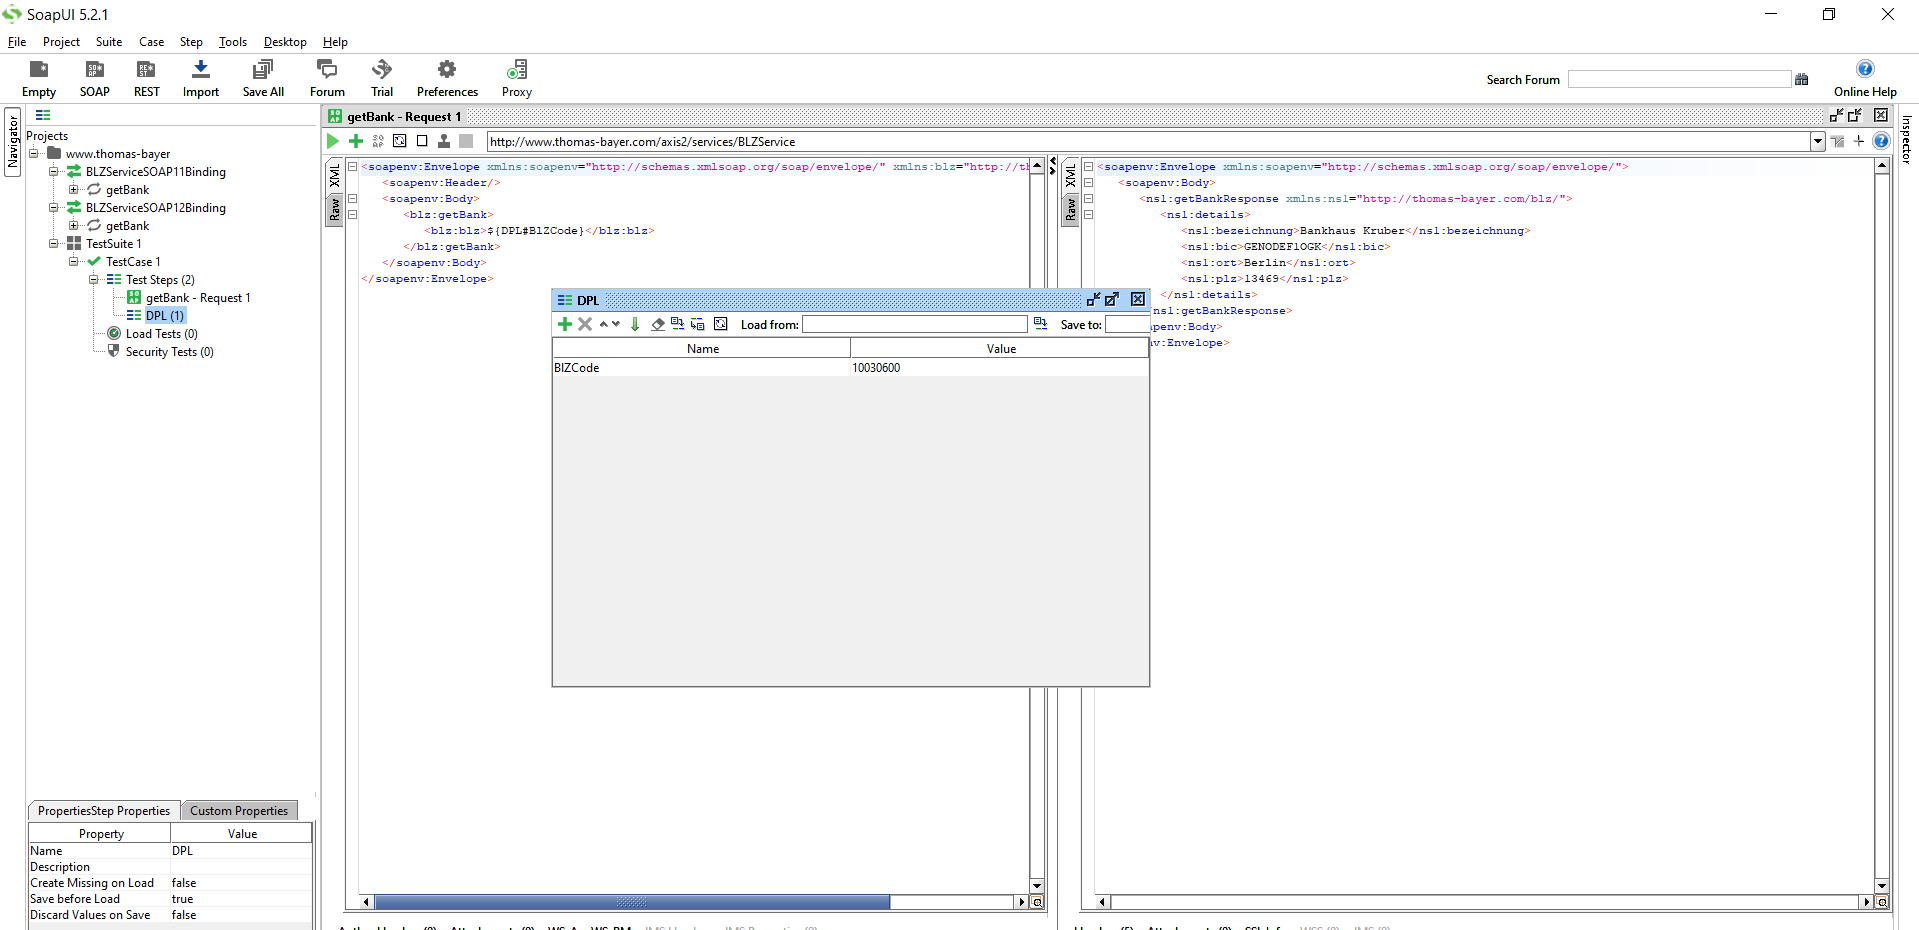
Task: Collapse BLZServiceSOAP11Binding tree node
Action: pos(54,172)
